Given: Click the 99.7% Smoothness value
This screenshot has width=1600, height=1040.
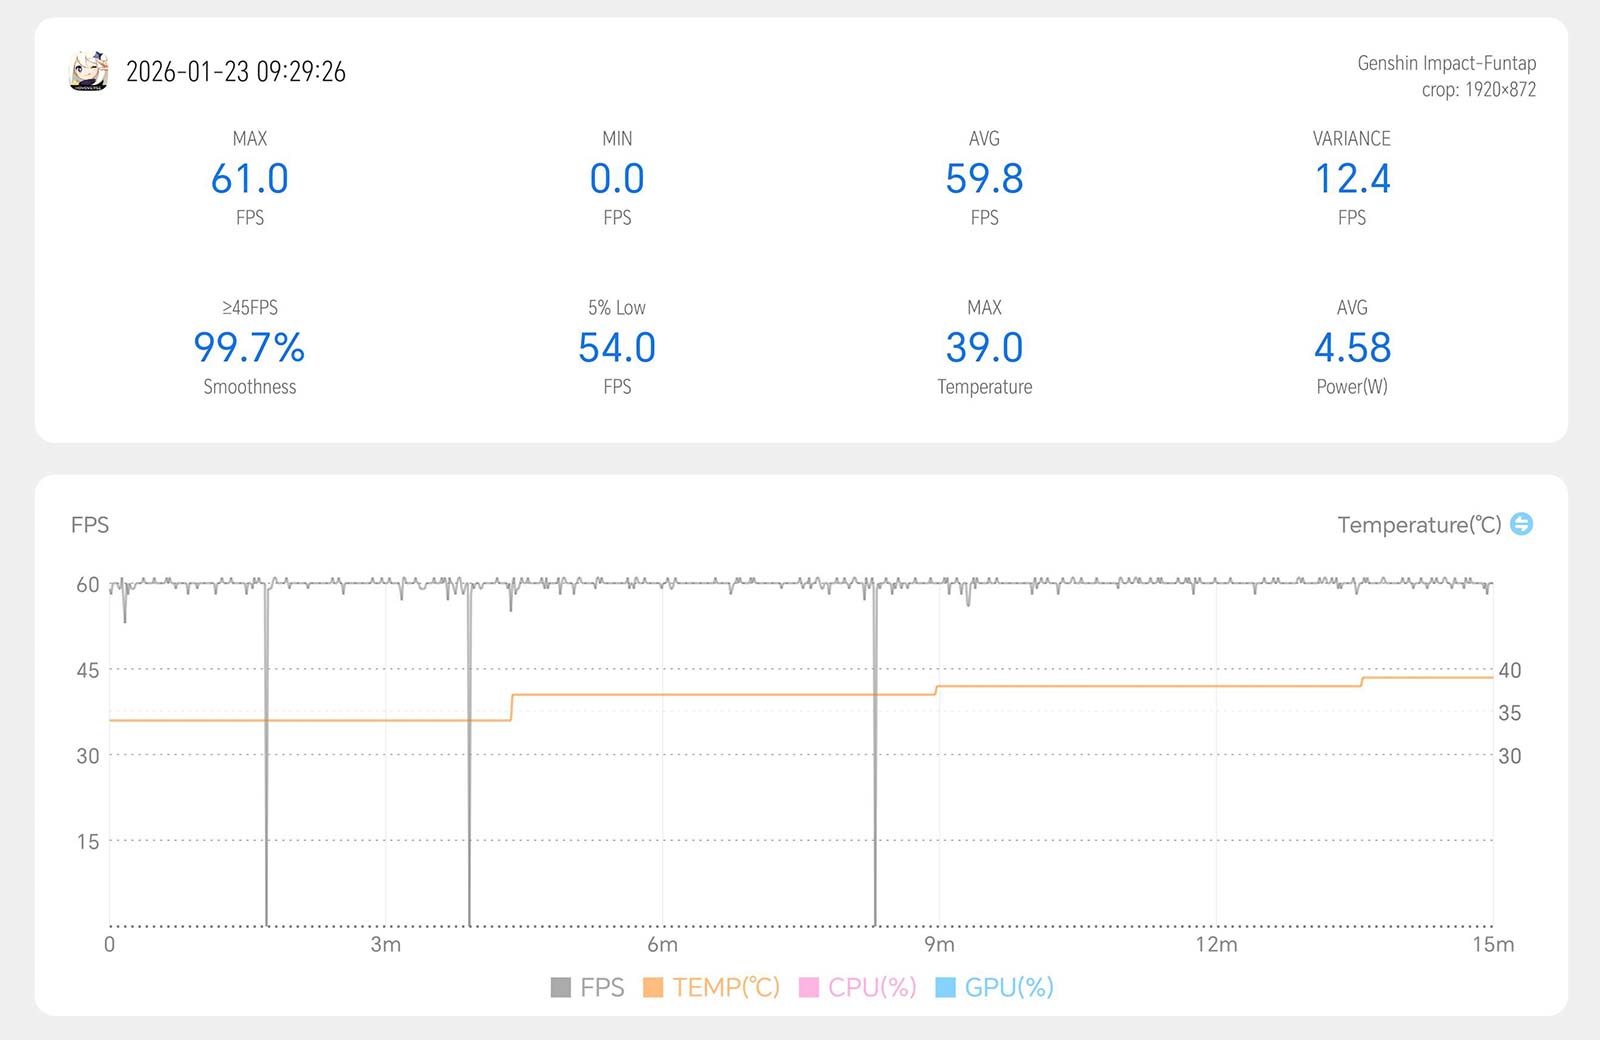Looking at the screenshot, I should pyautogui.click(x=250, y=348).
